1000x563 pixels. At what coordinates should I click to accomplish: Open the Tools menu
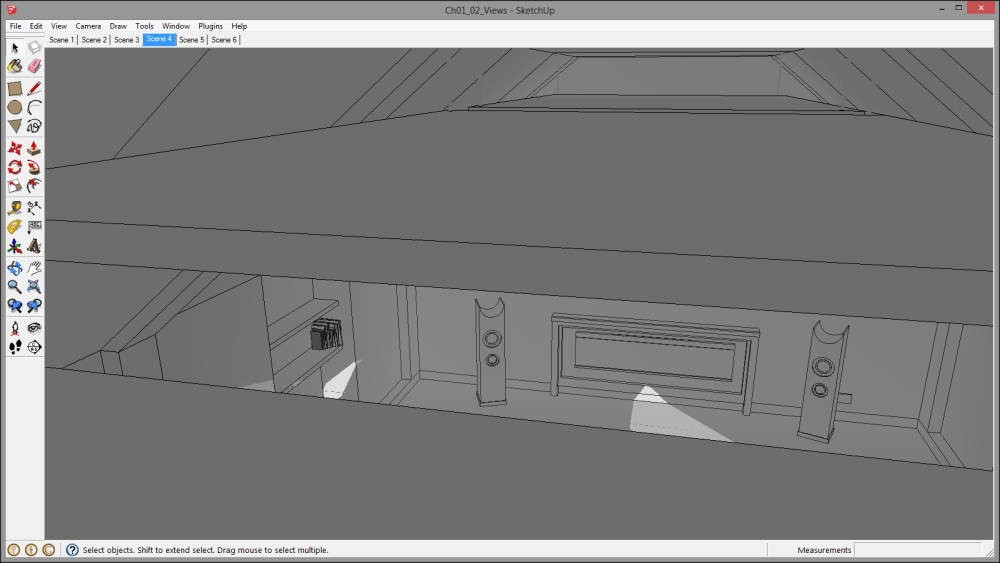click(144, 26)
